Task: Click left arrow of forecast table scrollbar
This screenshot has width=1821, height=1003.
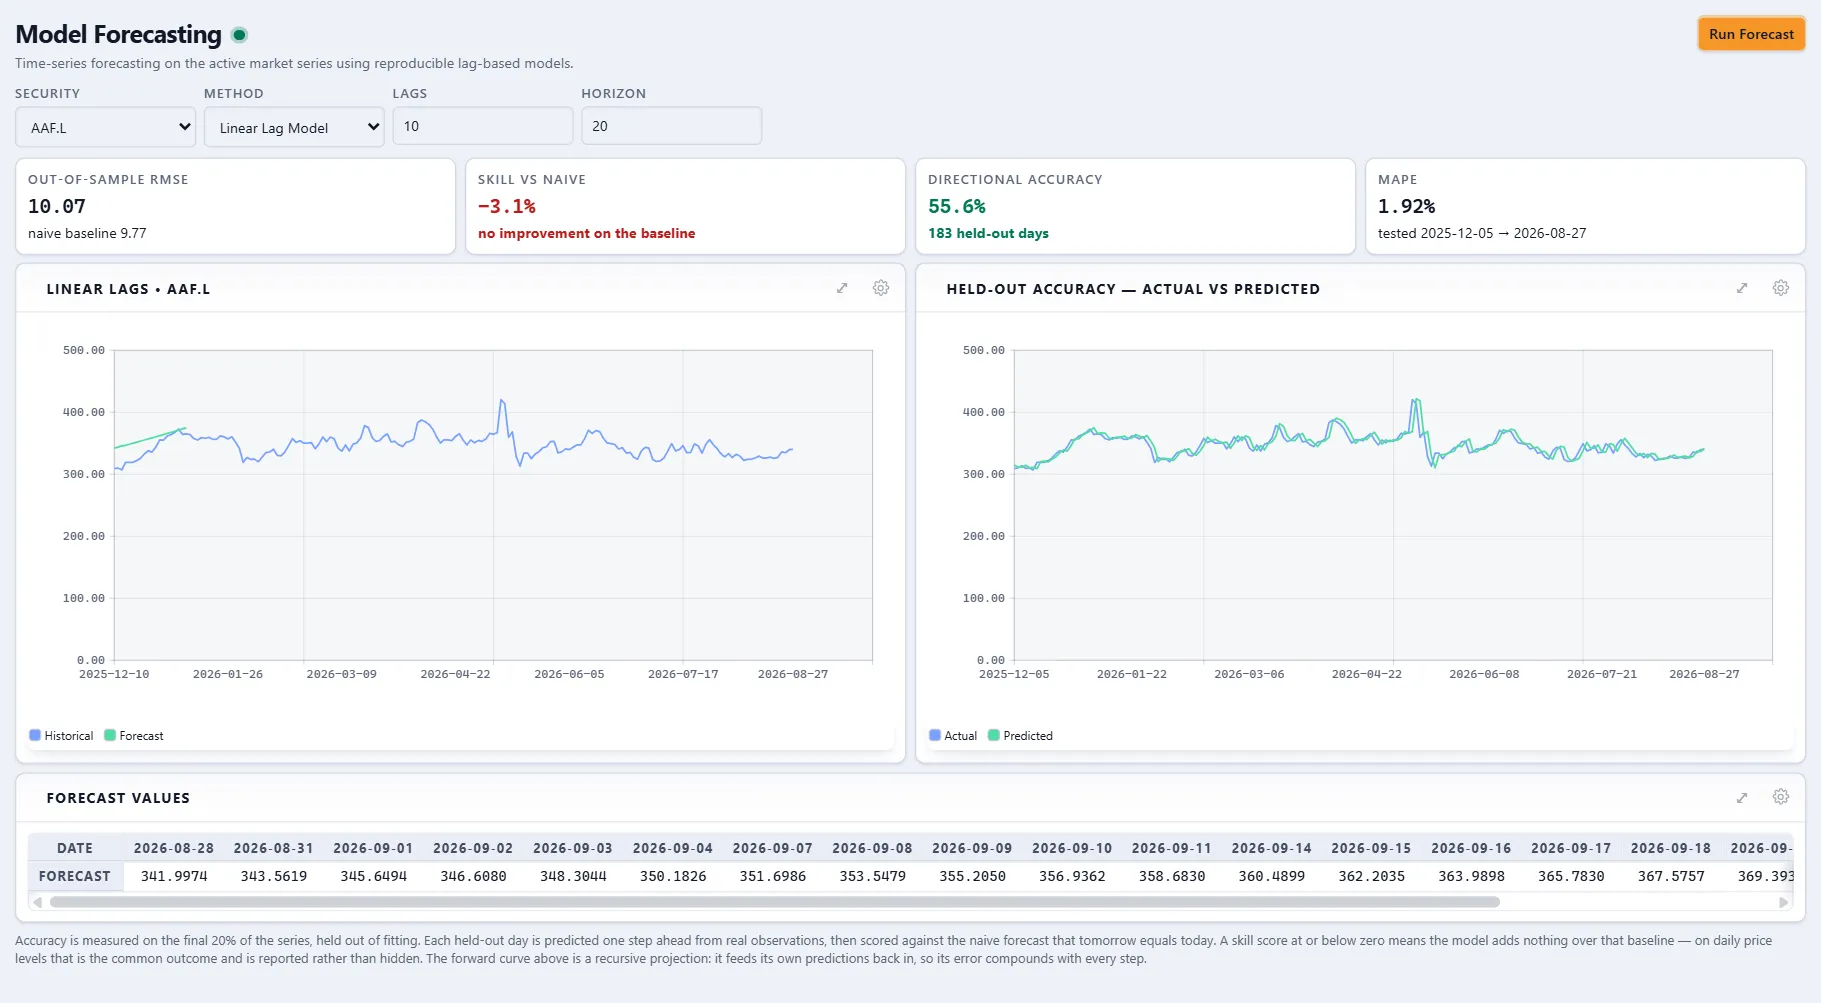Action: pos(38,902)
